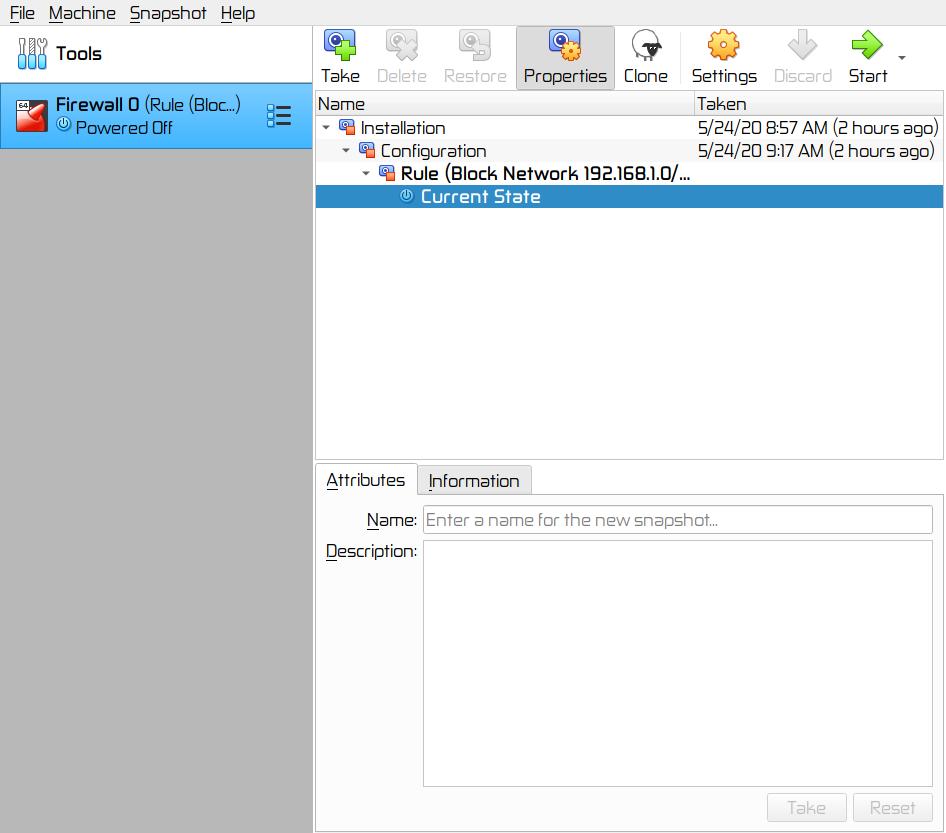Open the Start button dropdown arrow
The height and width of the screenshot is (833, 946).
tap(902, 58)
